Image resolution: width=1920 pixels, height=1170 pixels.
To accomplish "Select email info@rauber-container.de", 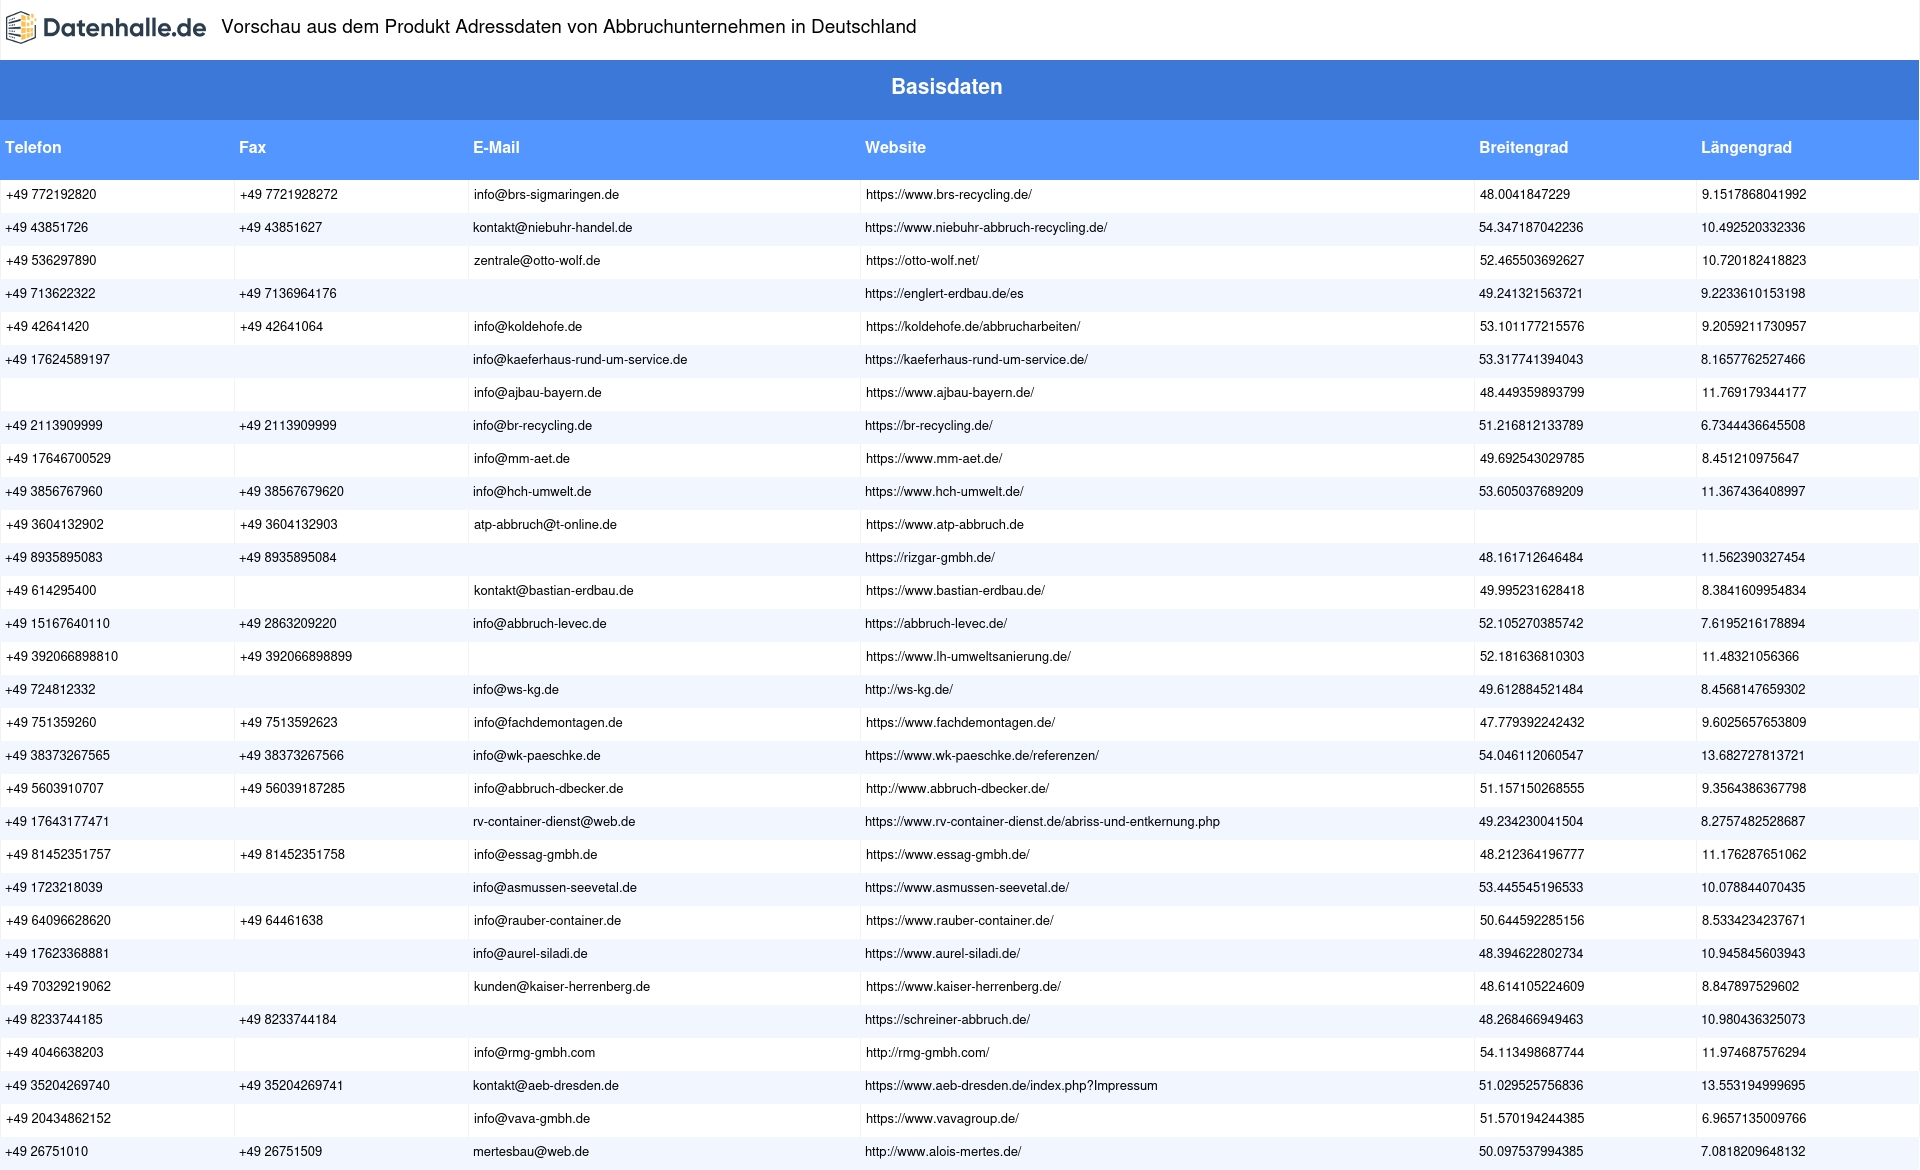I will point(548,921).
